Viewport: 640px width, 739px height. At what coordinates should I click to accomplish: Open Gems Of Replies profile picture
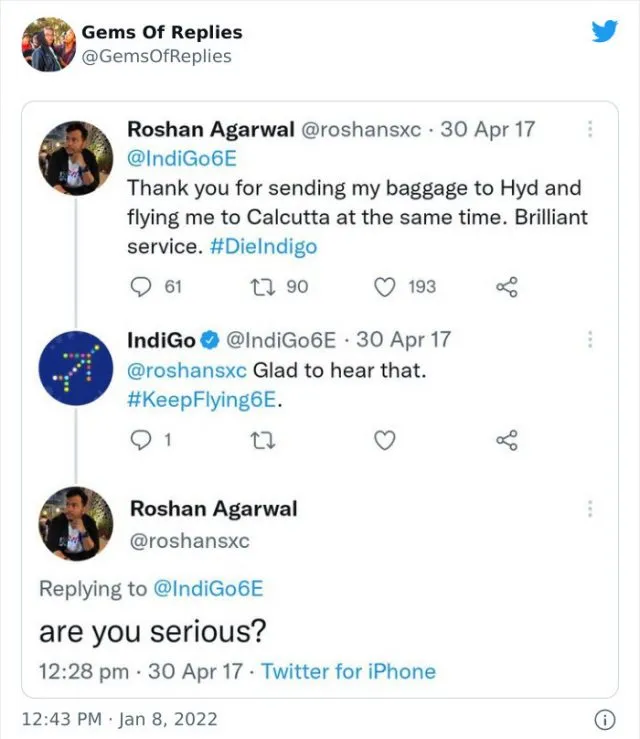(x=47, y=44)
